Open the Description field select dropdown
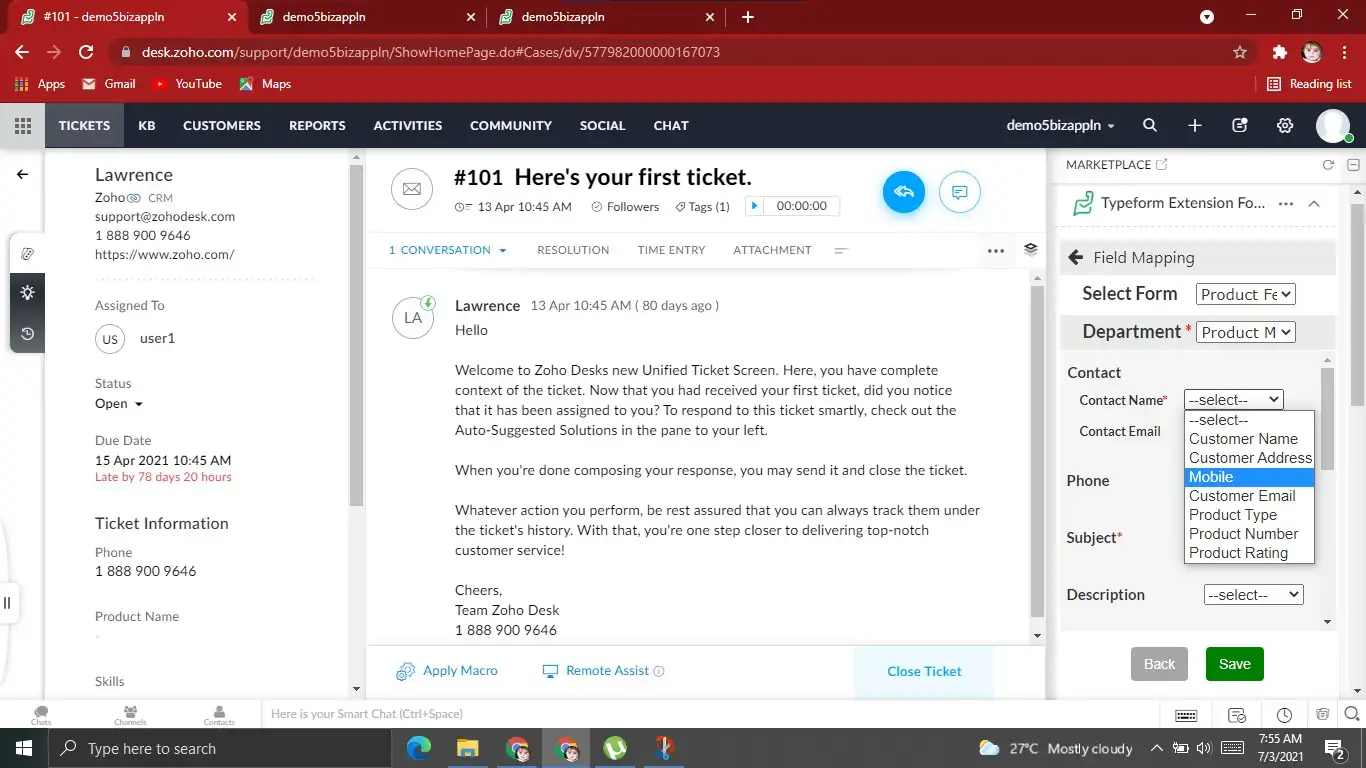The height and width of the screenshot is (768, 1366). click(x=1253, y=594)
